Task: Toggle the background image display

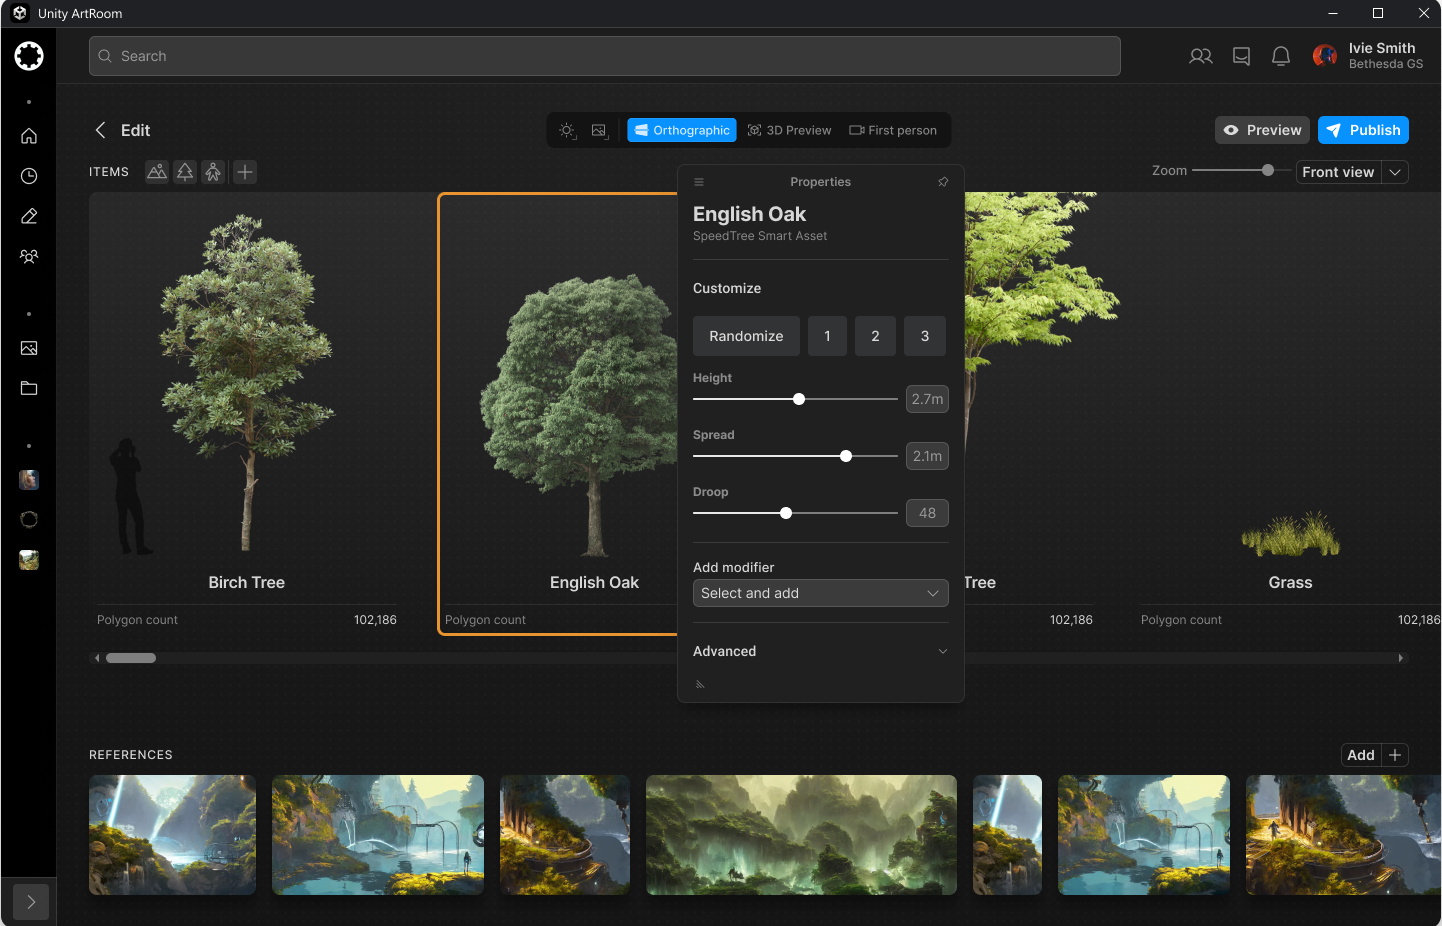Action: (x=599, y=131)
